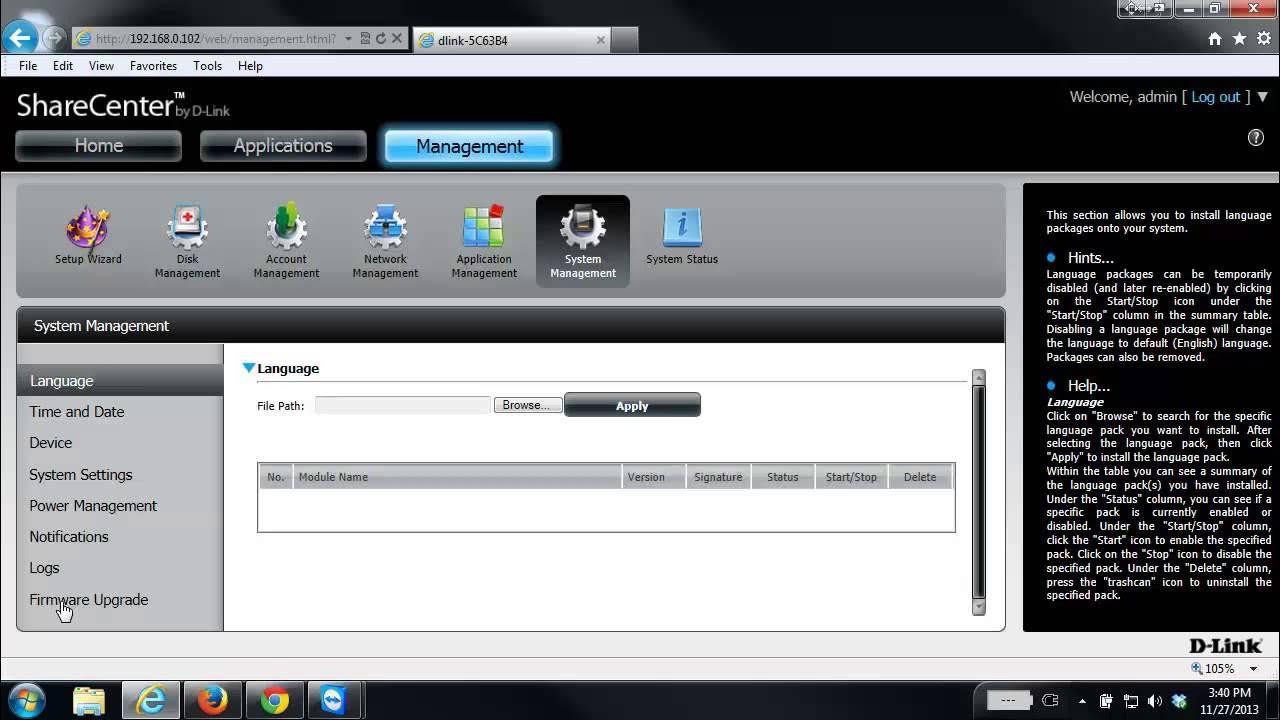Open Network Management icon

coord(385,242)
